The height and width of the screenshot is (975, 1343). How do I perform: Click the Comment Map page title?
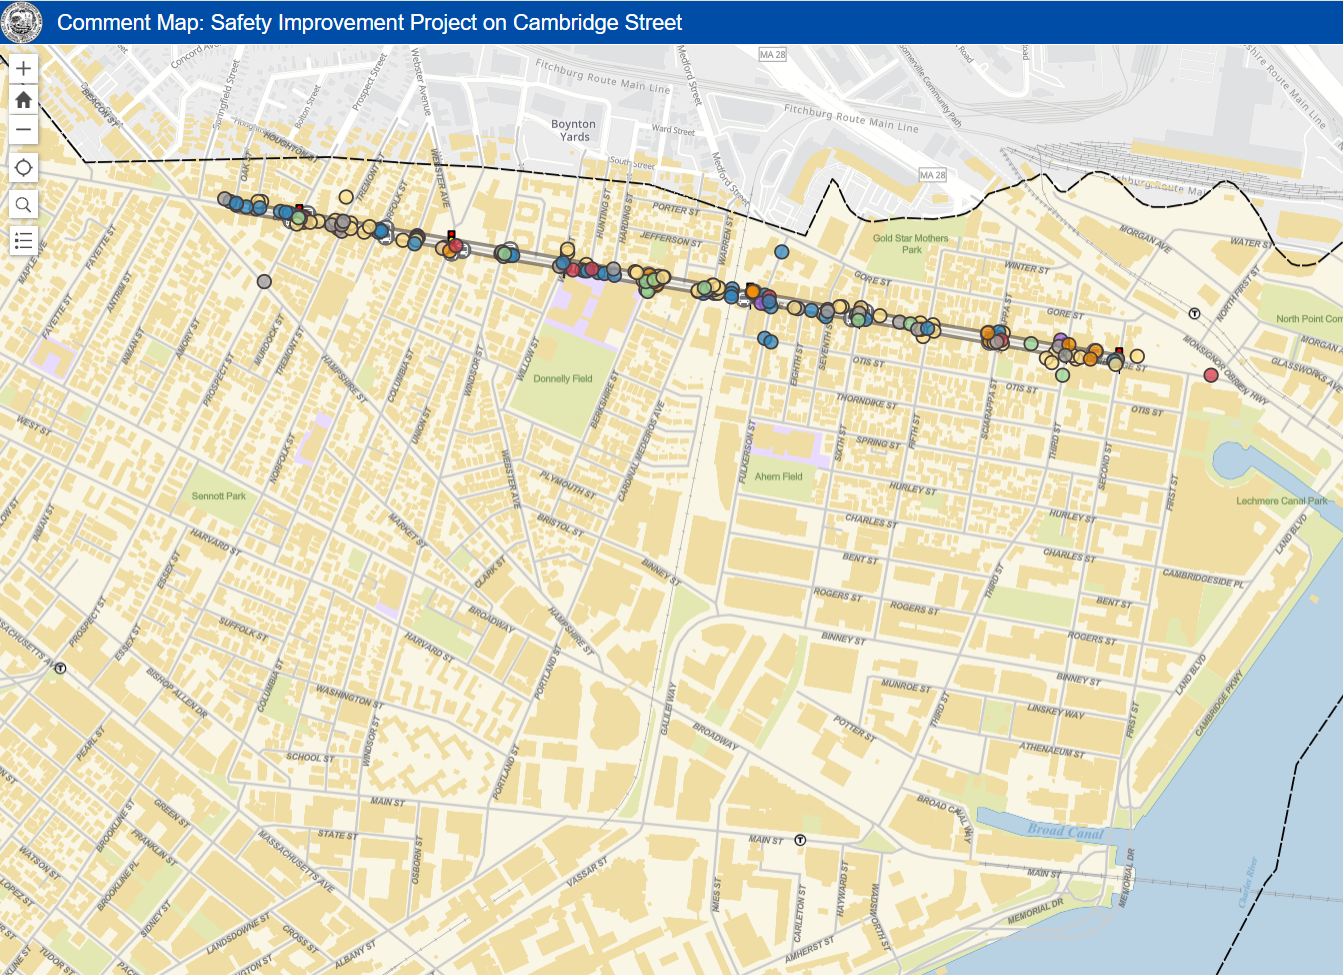point(369,22)
